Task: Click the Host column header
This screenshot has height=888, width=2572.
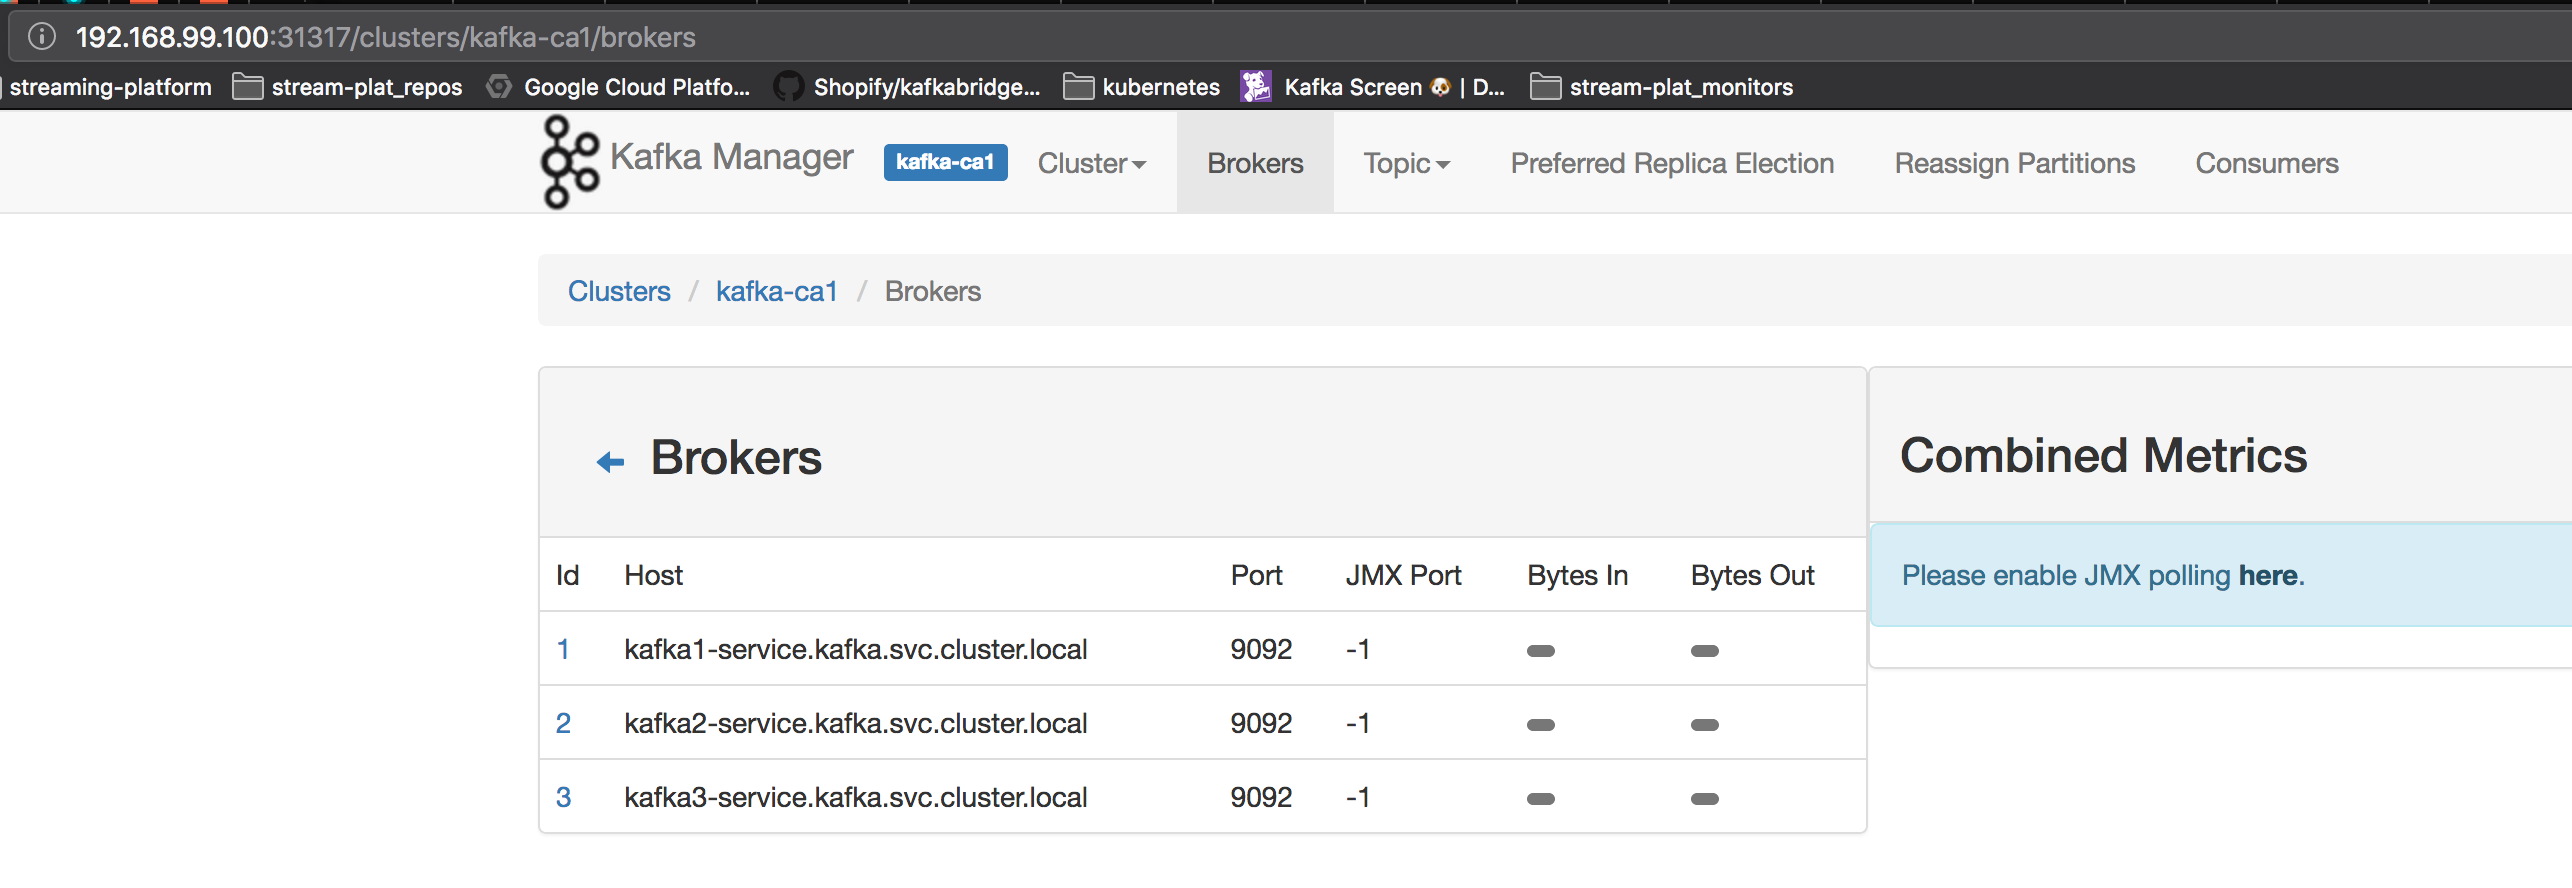Action: pos(653,575)
